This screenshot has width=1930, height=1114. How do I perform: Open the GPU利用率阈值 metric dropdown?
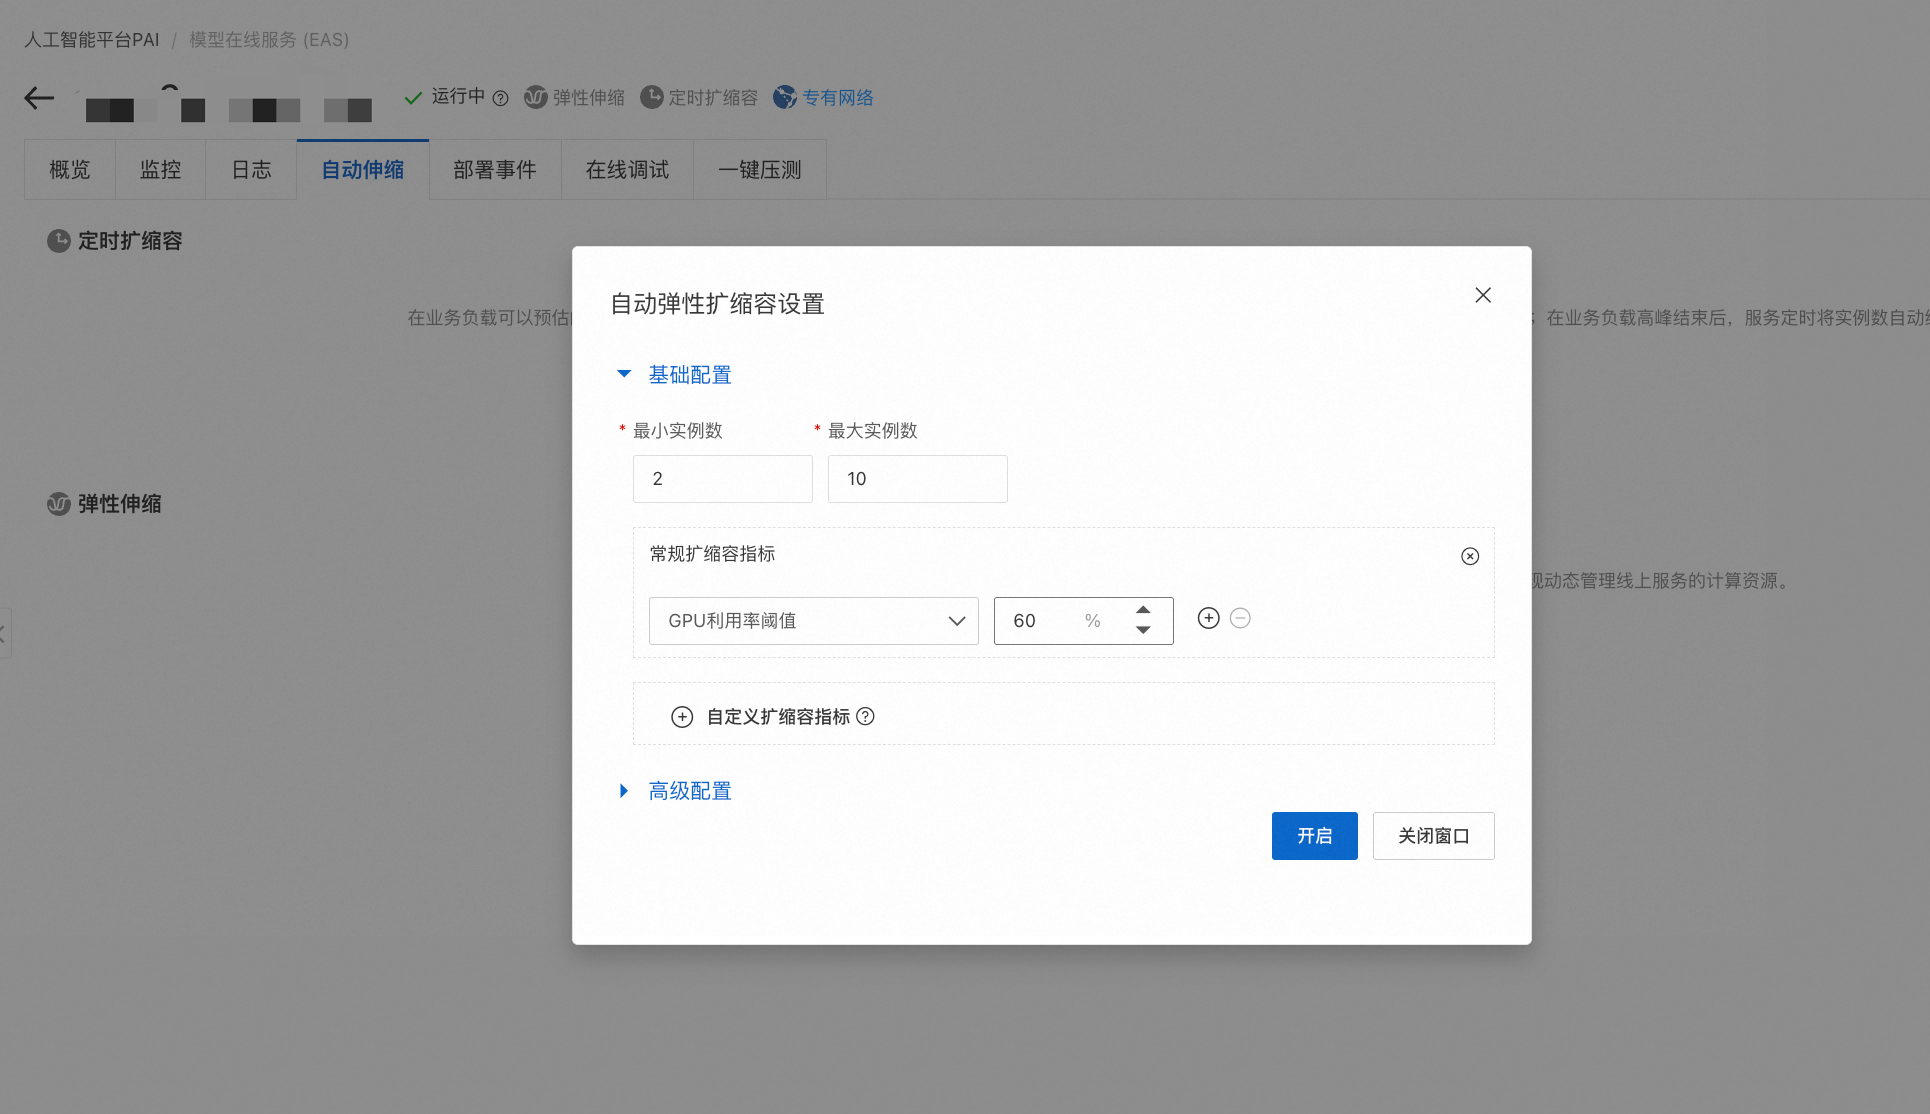click(813, 621)
